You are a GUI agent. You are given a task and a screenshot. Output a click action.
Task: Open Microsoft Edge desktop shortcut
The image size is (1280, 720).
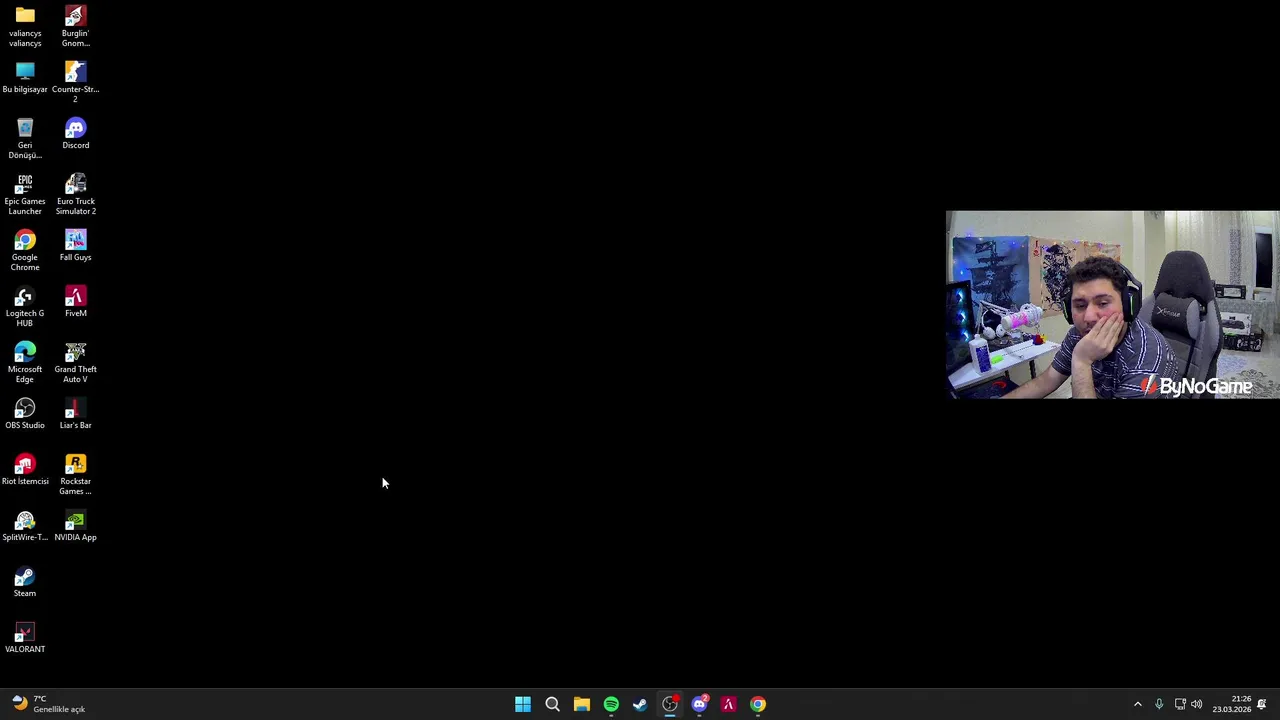click(x=25, y=362)
